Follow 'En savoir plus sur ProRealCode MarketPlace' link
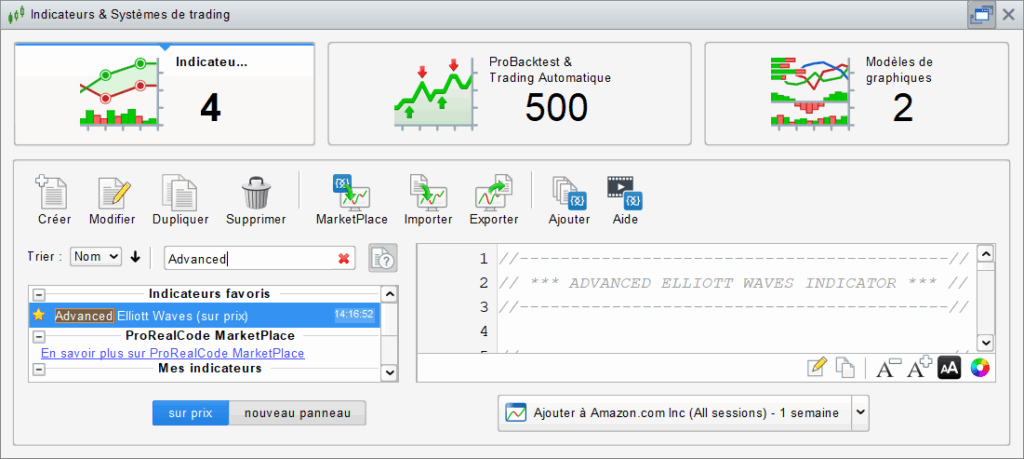 (172, 353)
